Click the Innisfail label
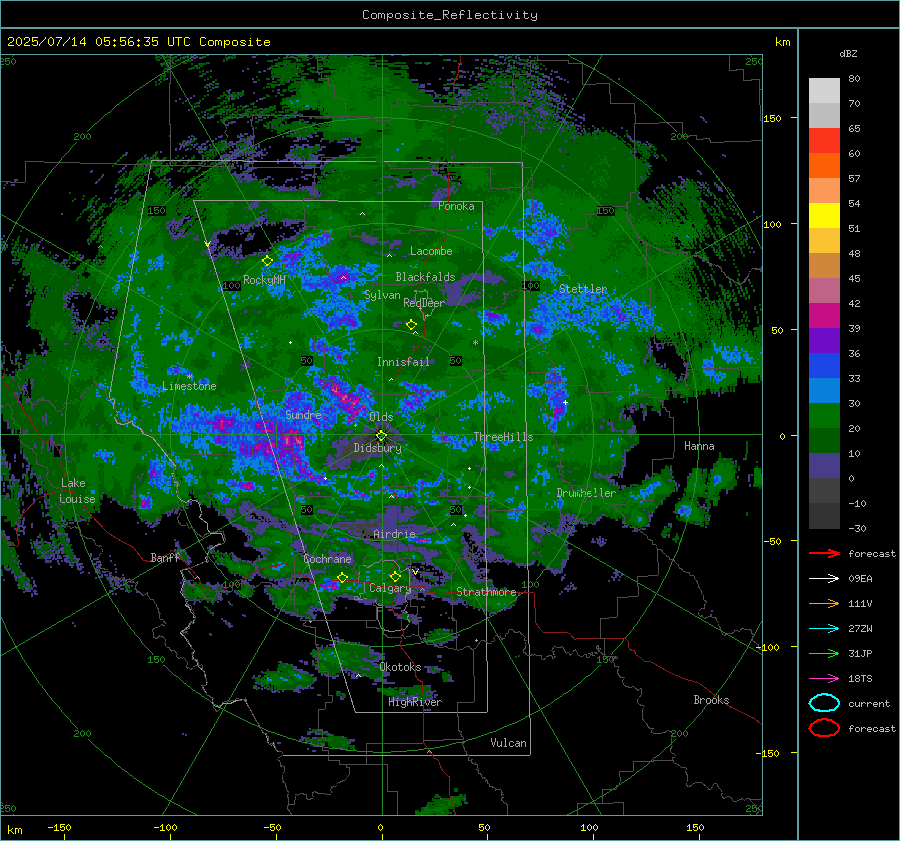 coord(403,362)
